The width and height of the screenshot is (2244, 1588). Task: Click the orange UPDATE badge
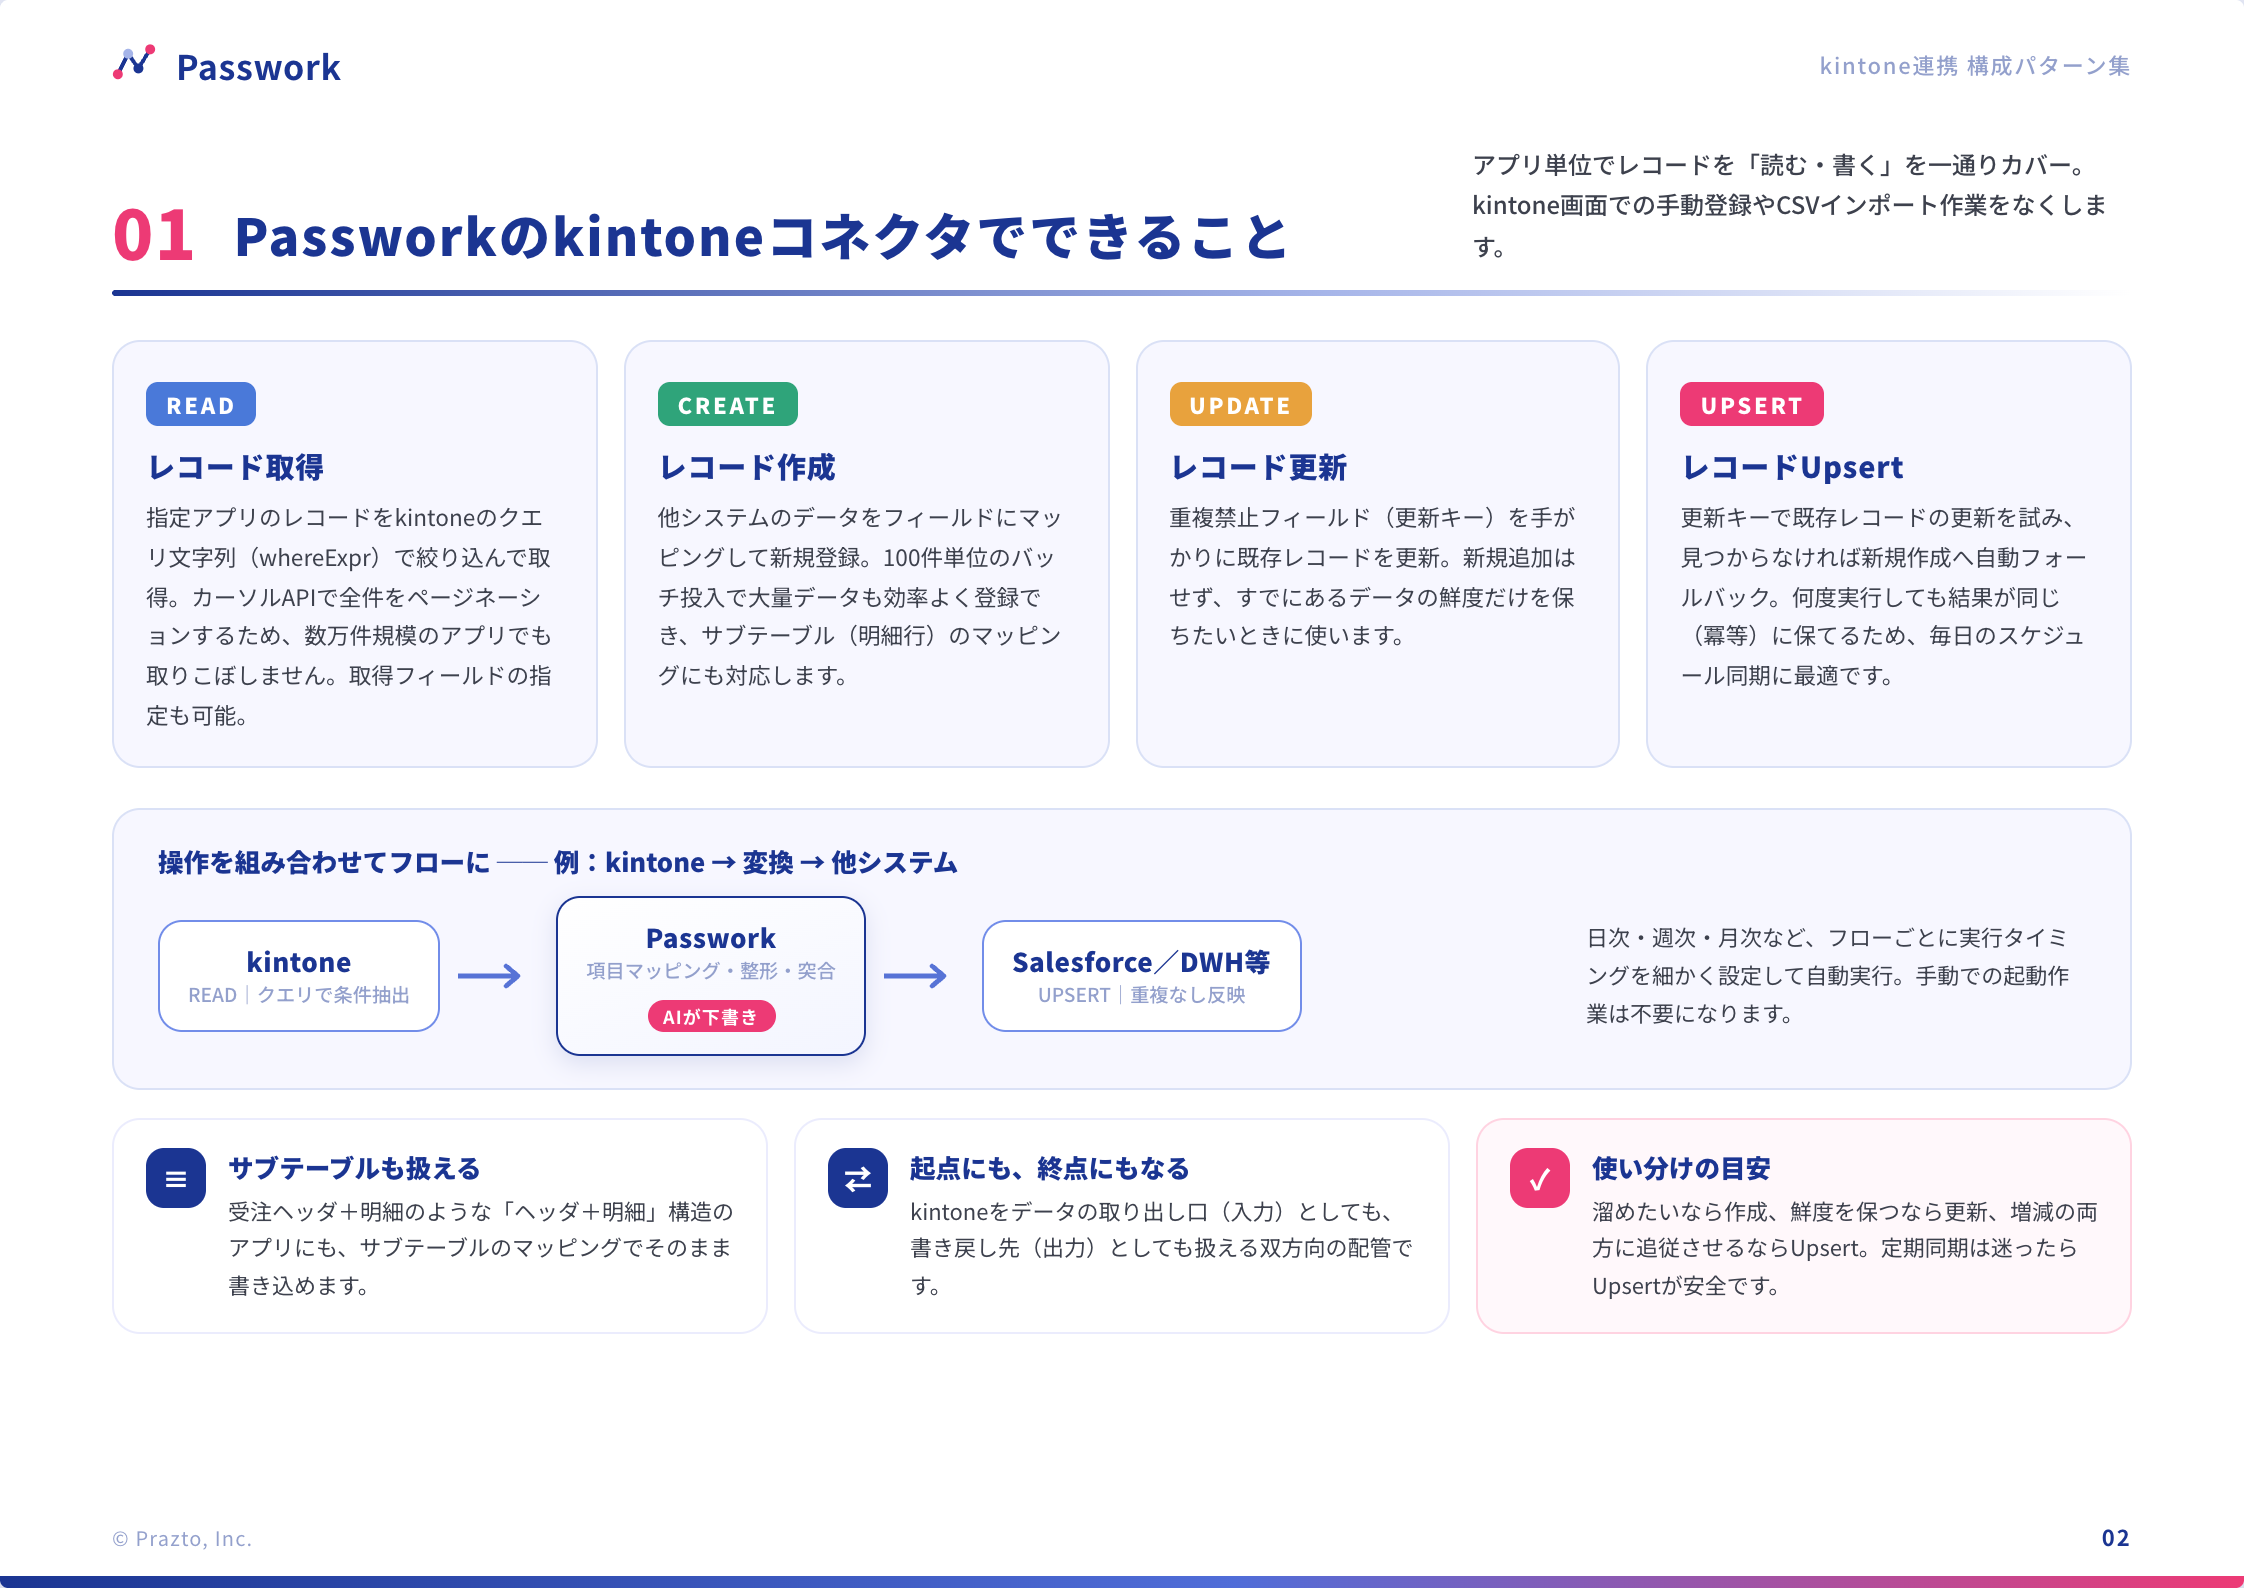pos(1241,405)
